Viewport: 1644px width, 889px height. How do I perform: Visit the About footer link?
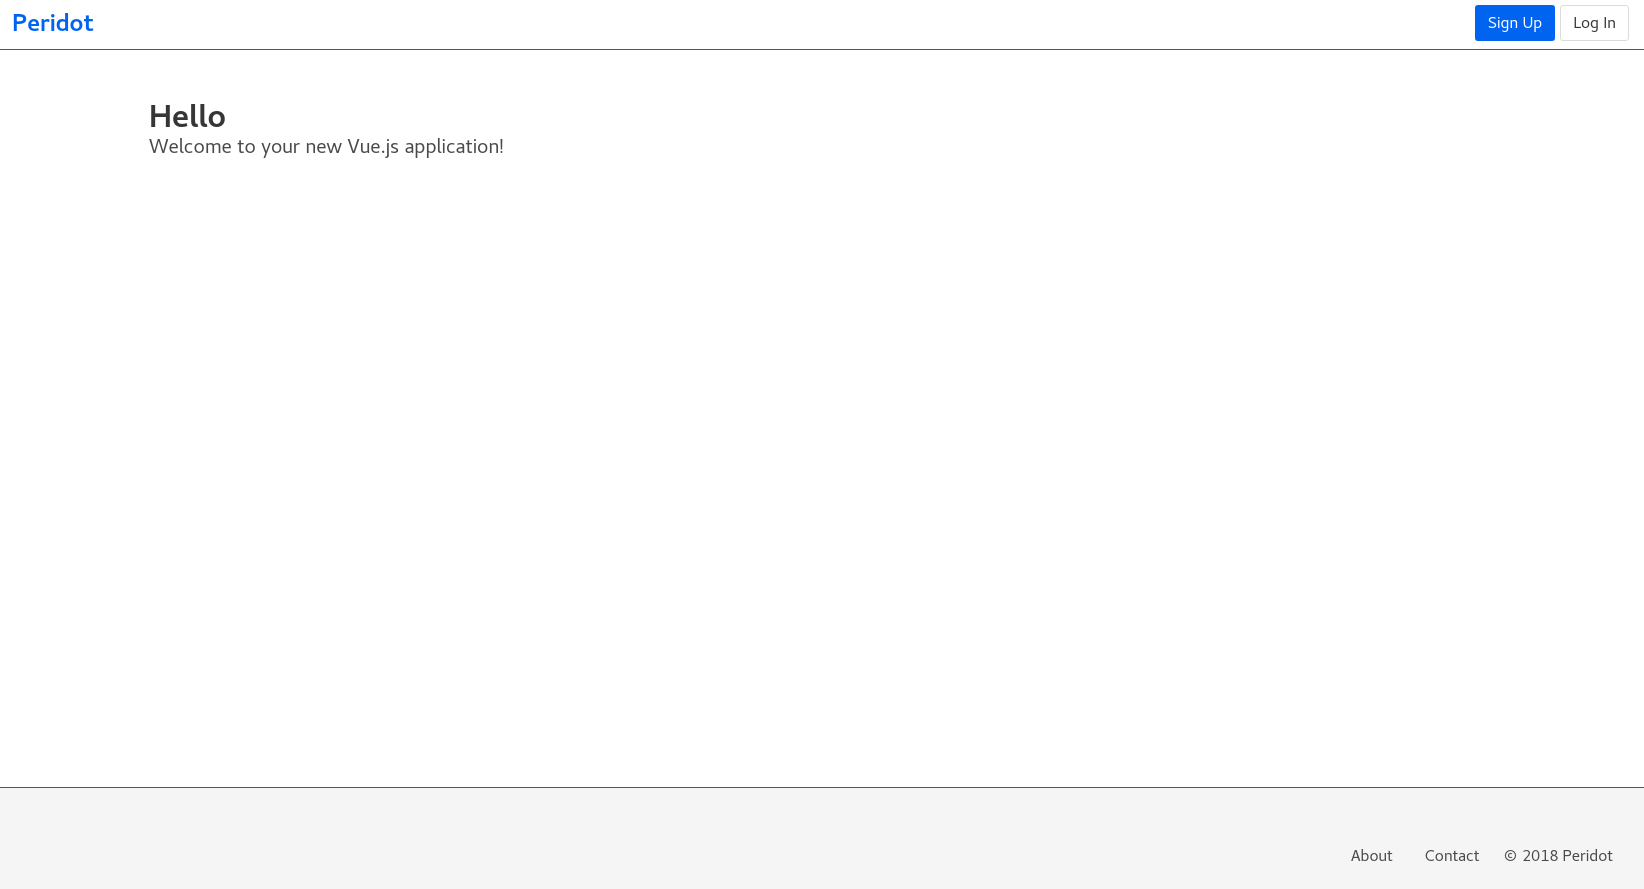click(1371, 856)
